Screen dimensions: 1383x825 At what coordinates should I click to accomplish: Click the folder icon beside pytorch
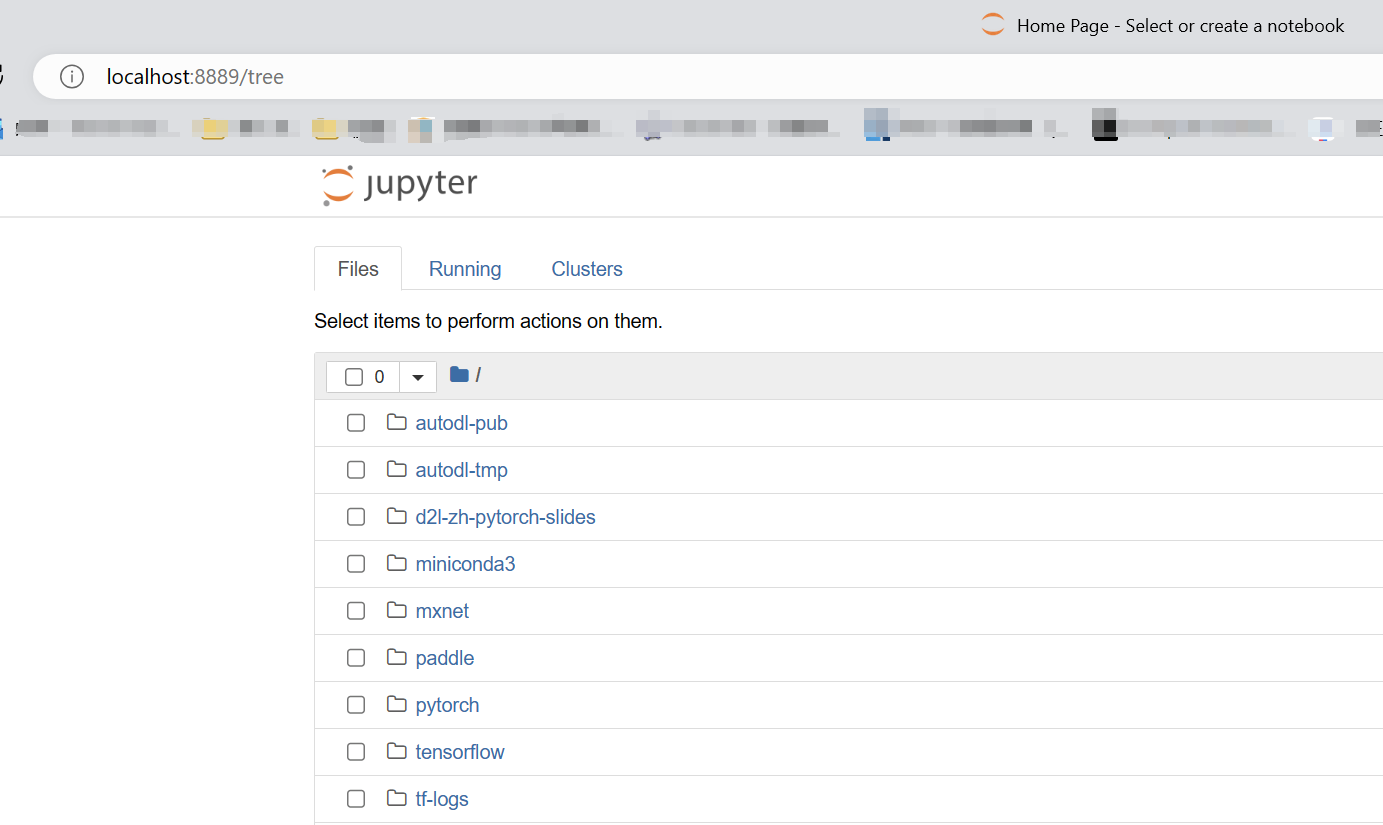tap(397, 704)
